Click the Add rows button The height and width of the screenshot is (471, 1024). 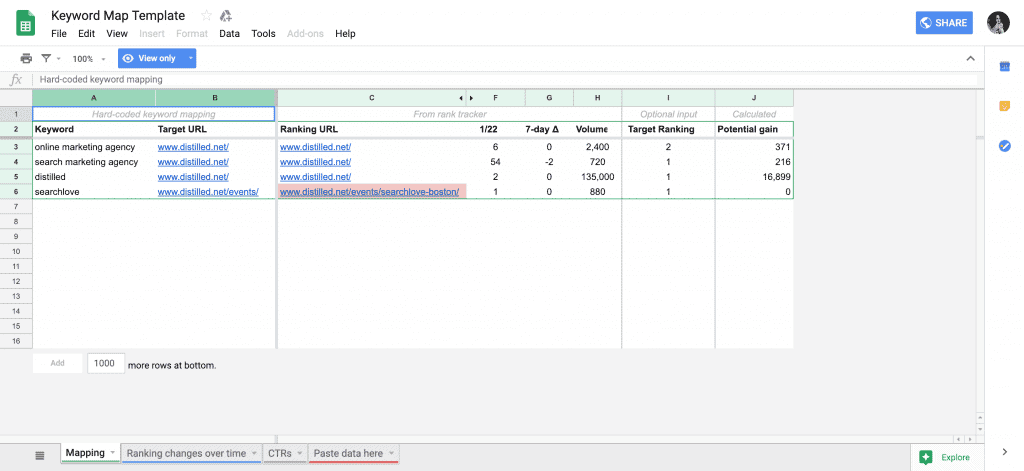point(57,363)
